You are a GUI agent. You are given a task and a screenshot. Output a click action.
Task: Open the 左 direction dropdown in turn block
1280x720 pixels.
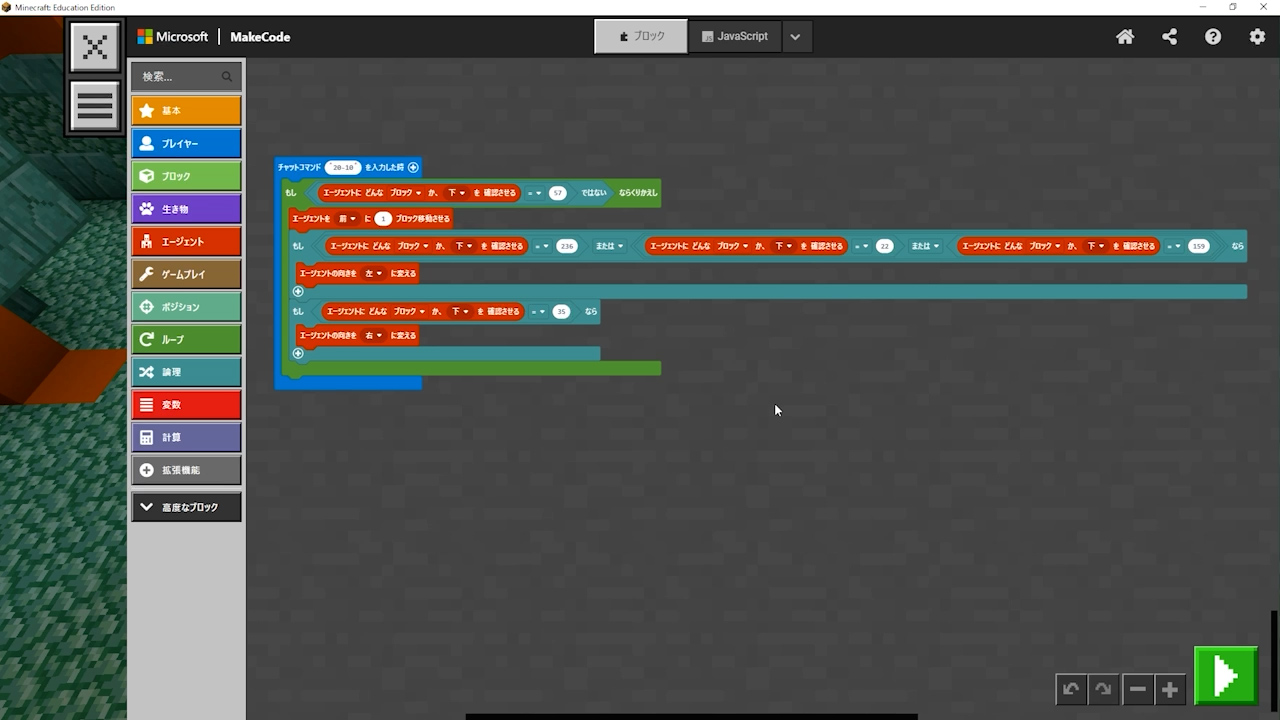[x=372, y=273]
